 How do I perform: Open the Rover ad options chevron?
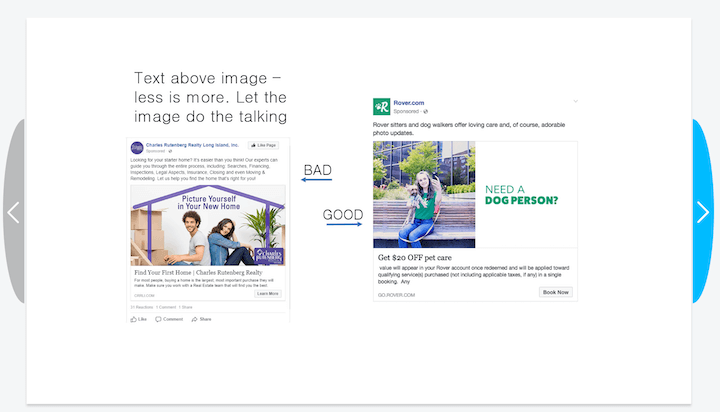pyautogui.click(x=574, y=103)
